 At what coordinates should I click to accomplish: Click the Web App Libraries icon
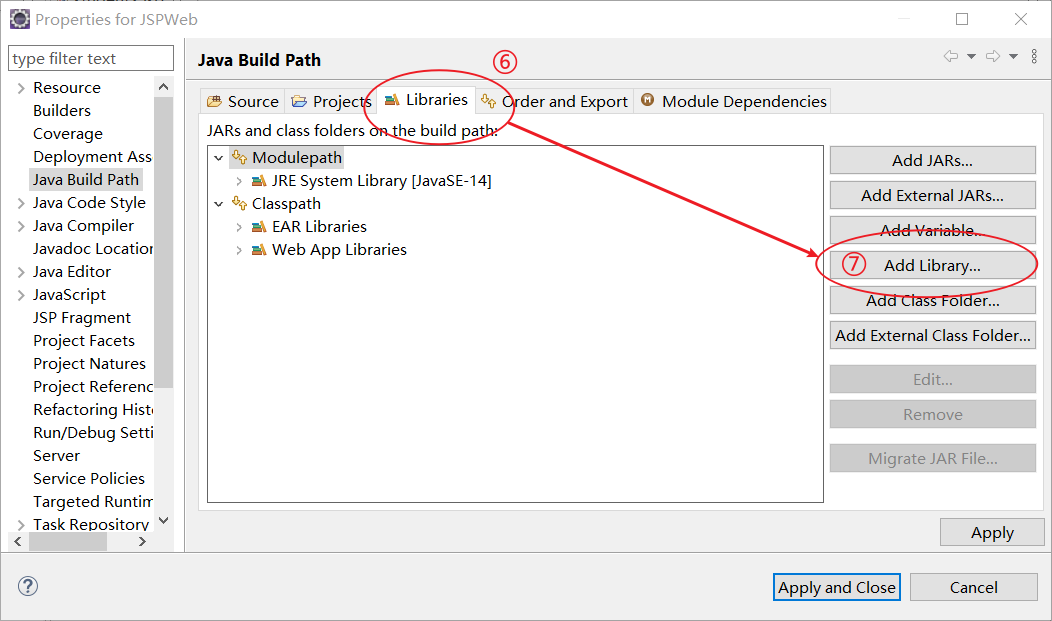pos(259,250)
